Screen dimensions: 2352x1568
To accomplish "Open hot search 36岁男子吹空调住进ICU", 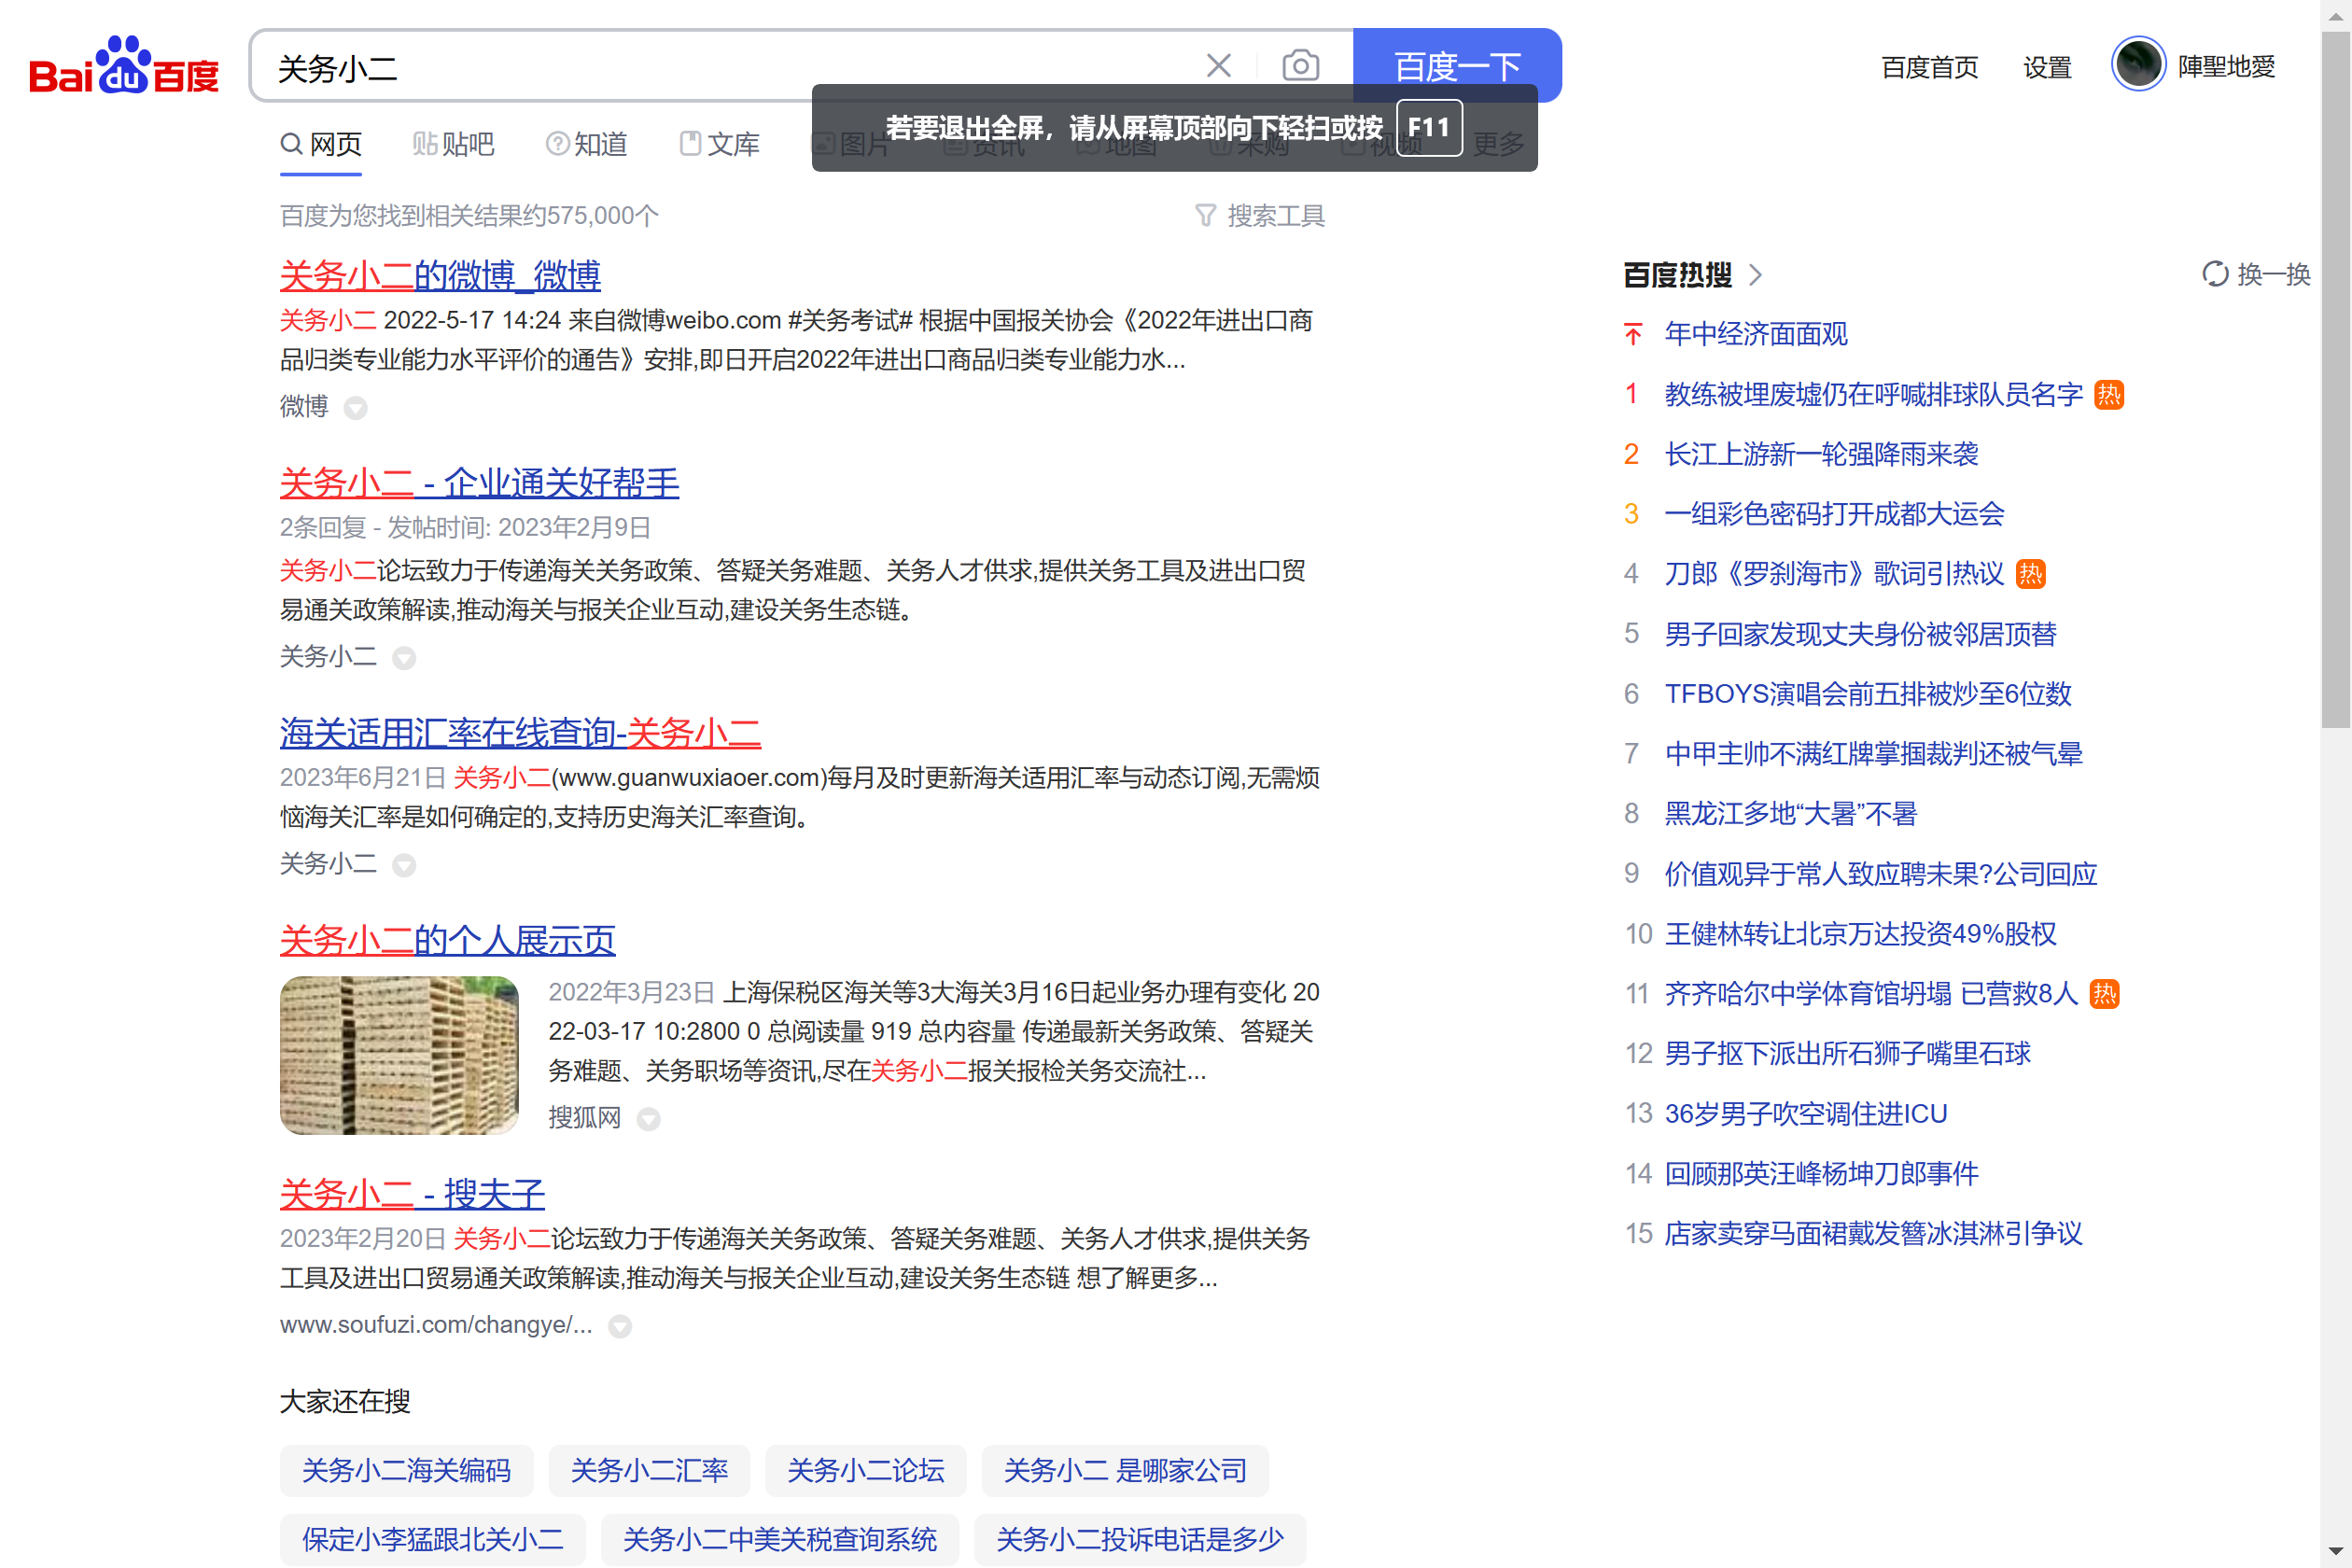I will click(x=1805, y=1114).
